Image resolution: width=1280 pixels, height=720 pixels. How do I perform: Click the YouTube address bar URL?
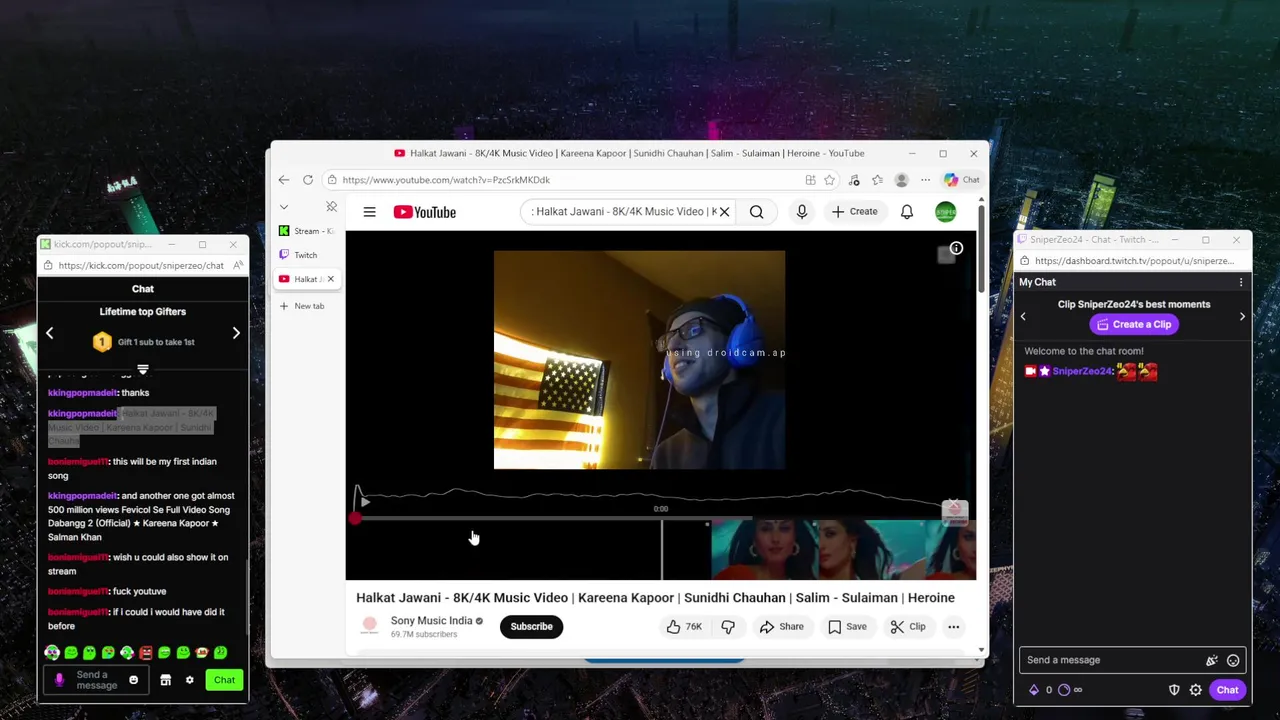446,180
